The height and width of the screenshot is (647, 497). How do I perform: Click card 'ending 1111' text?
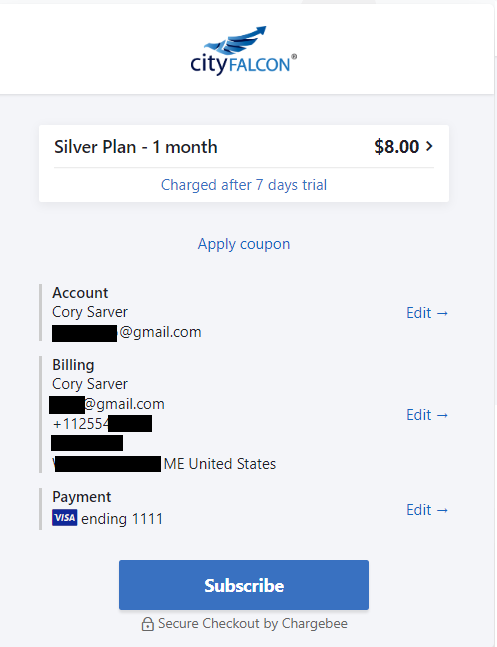[x=122, y=519]
